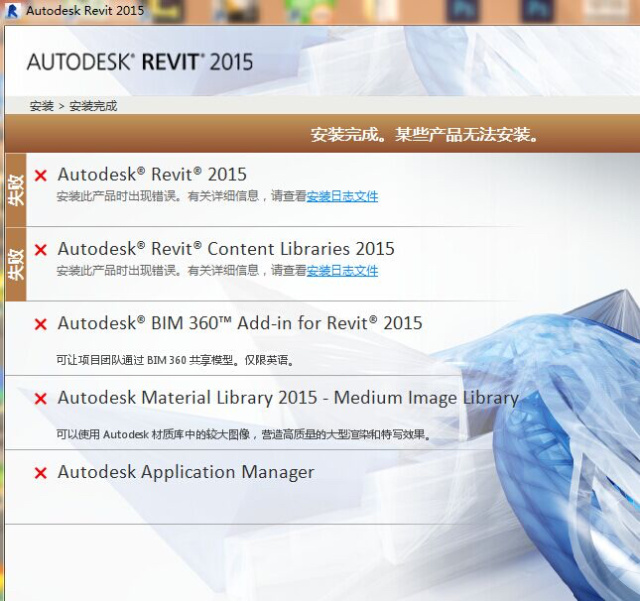Select the BIM 360 Add-in for Revit title
Viewport: 640px width, 601px height.
(240, 324)
